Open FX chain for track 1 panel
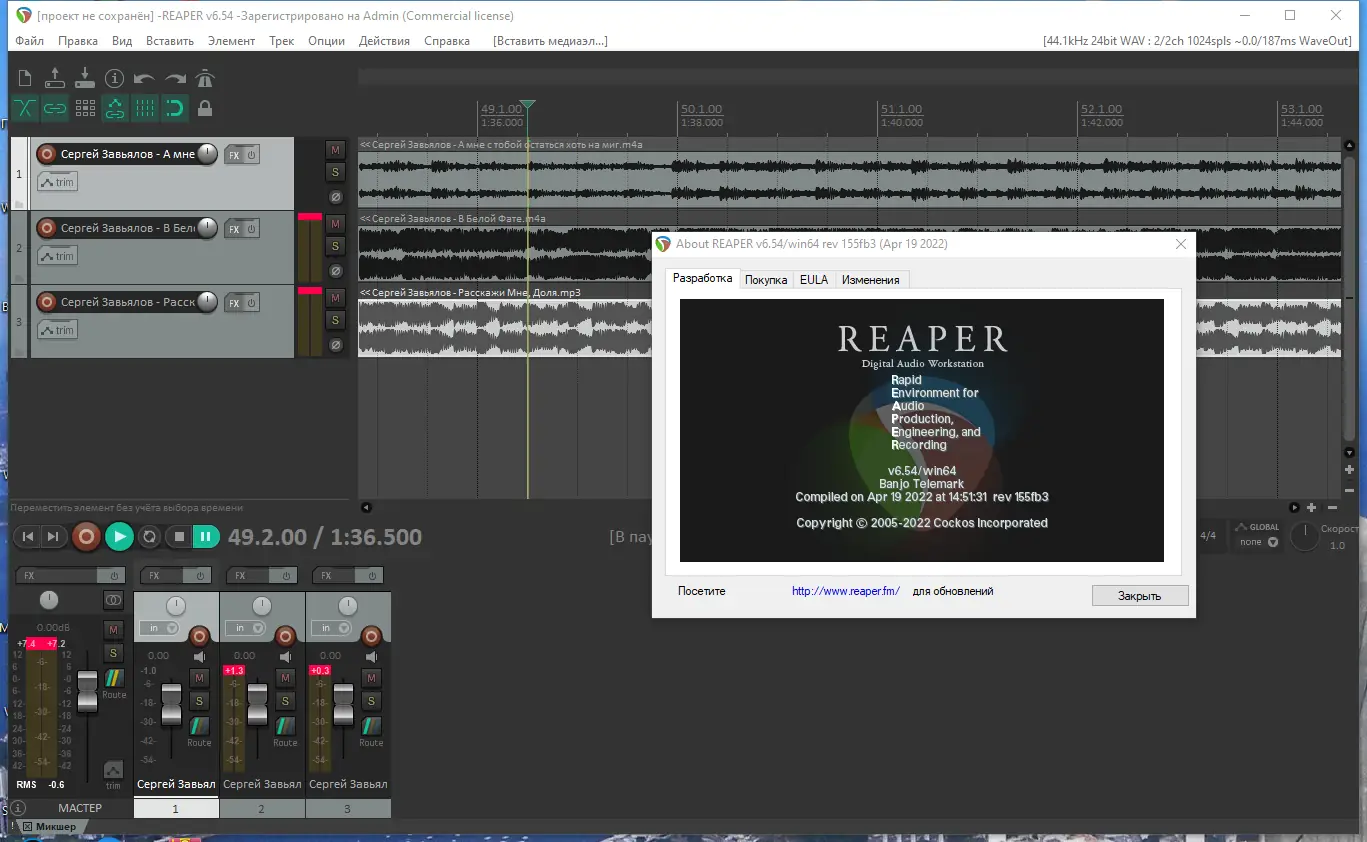This screenshot has height=842, width=1367. tap(234, 155)
